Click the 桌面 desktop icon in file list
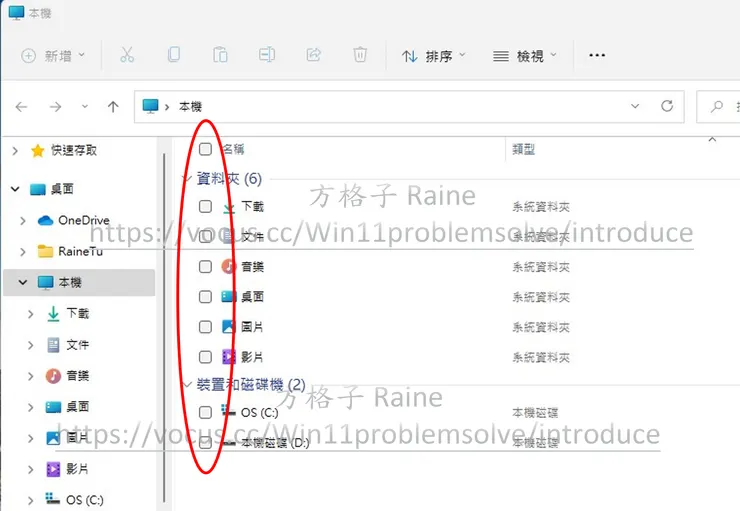The width and height of the screenshot is (740, 511). (x=229, y=296)
